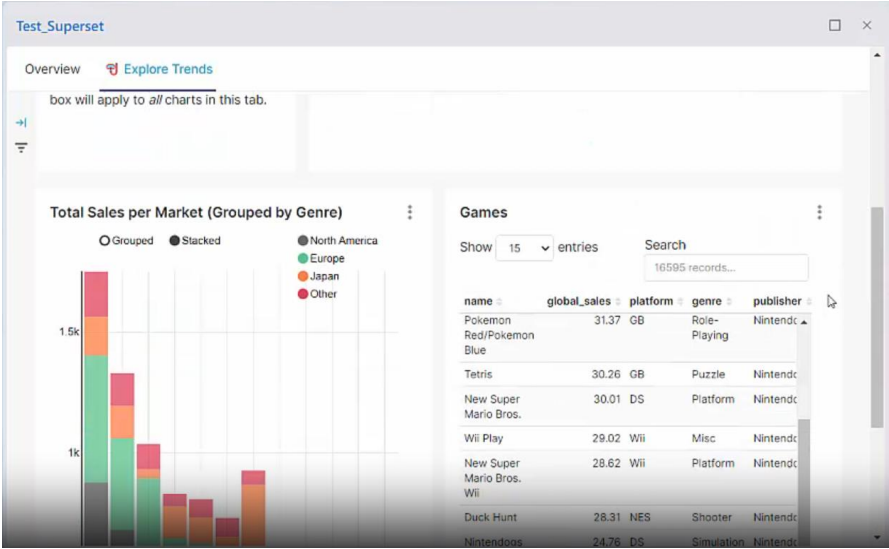
Task: Click the Shooter genre cell
Action: pyautogui.click(x=712, y=517)
